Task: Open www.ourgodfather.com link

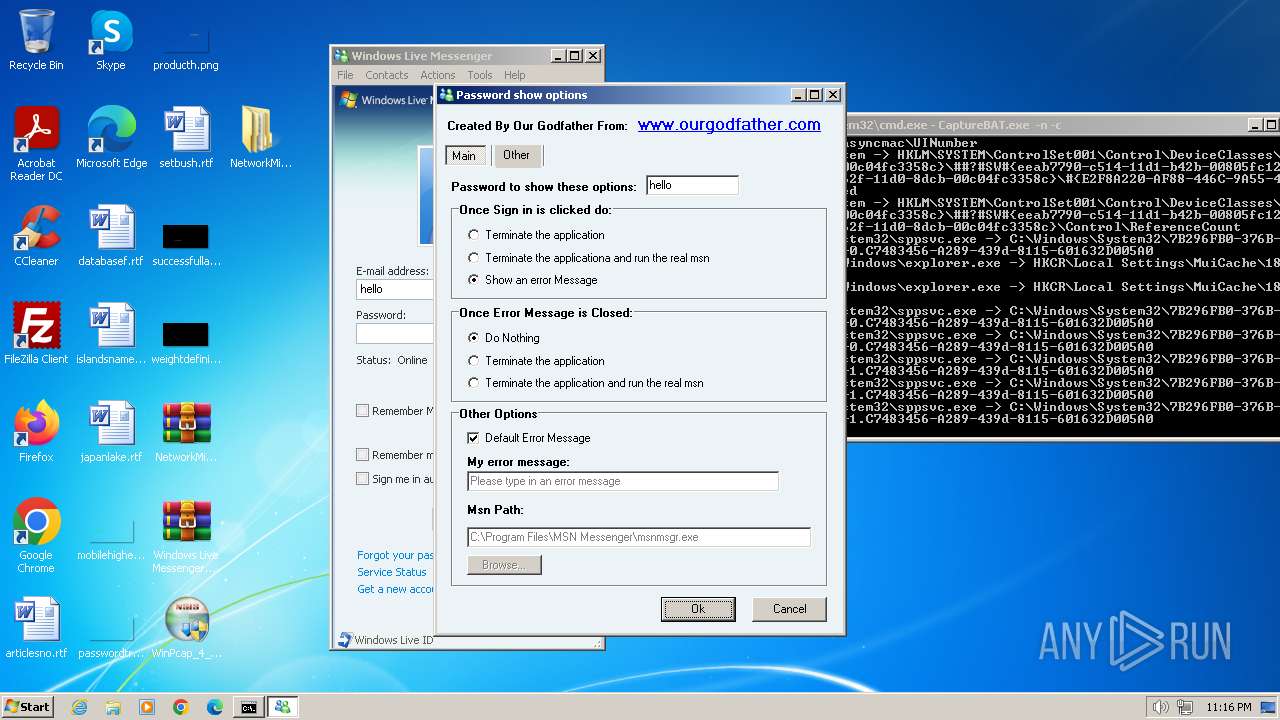Action: [729, 125]
